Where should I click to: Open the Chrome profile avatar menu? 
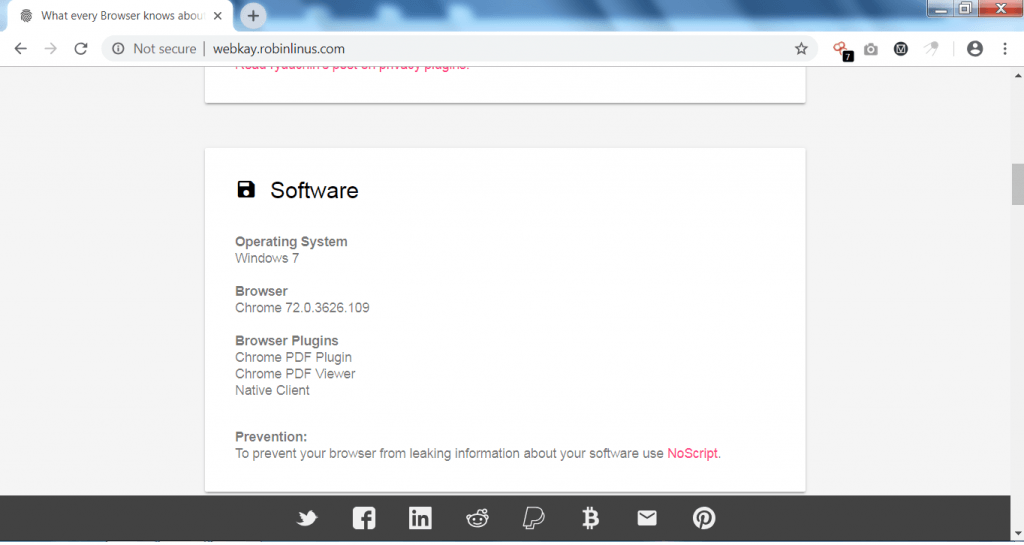click(x=975, y=49)
